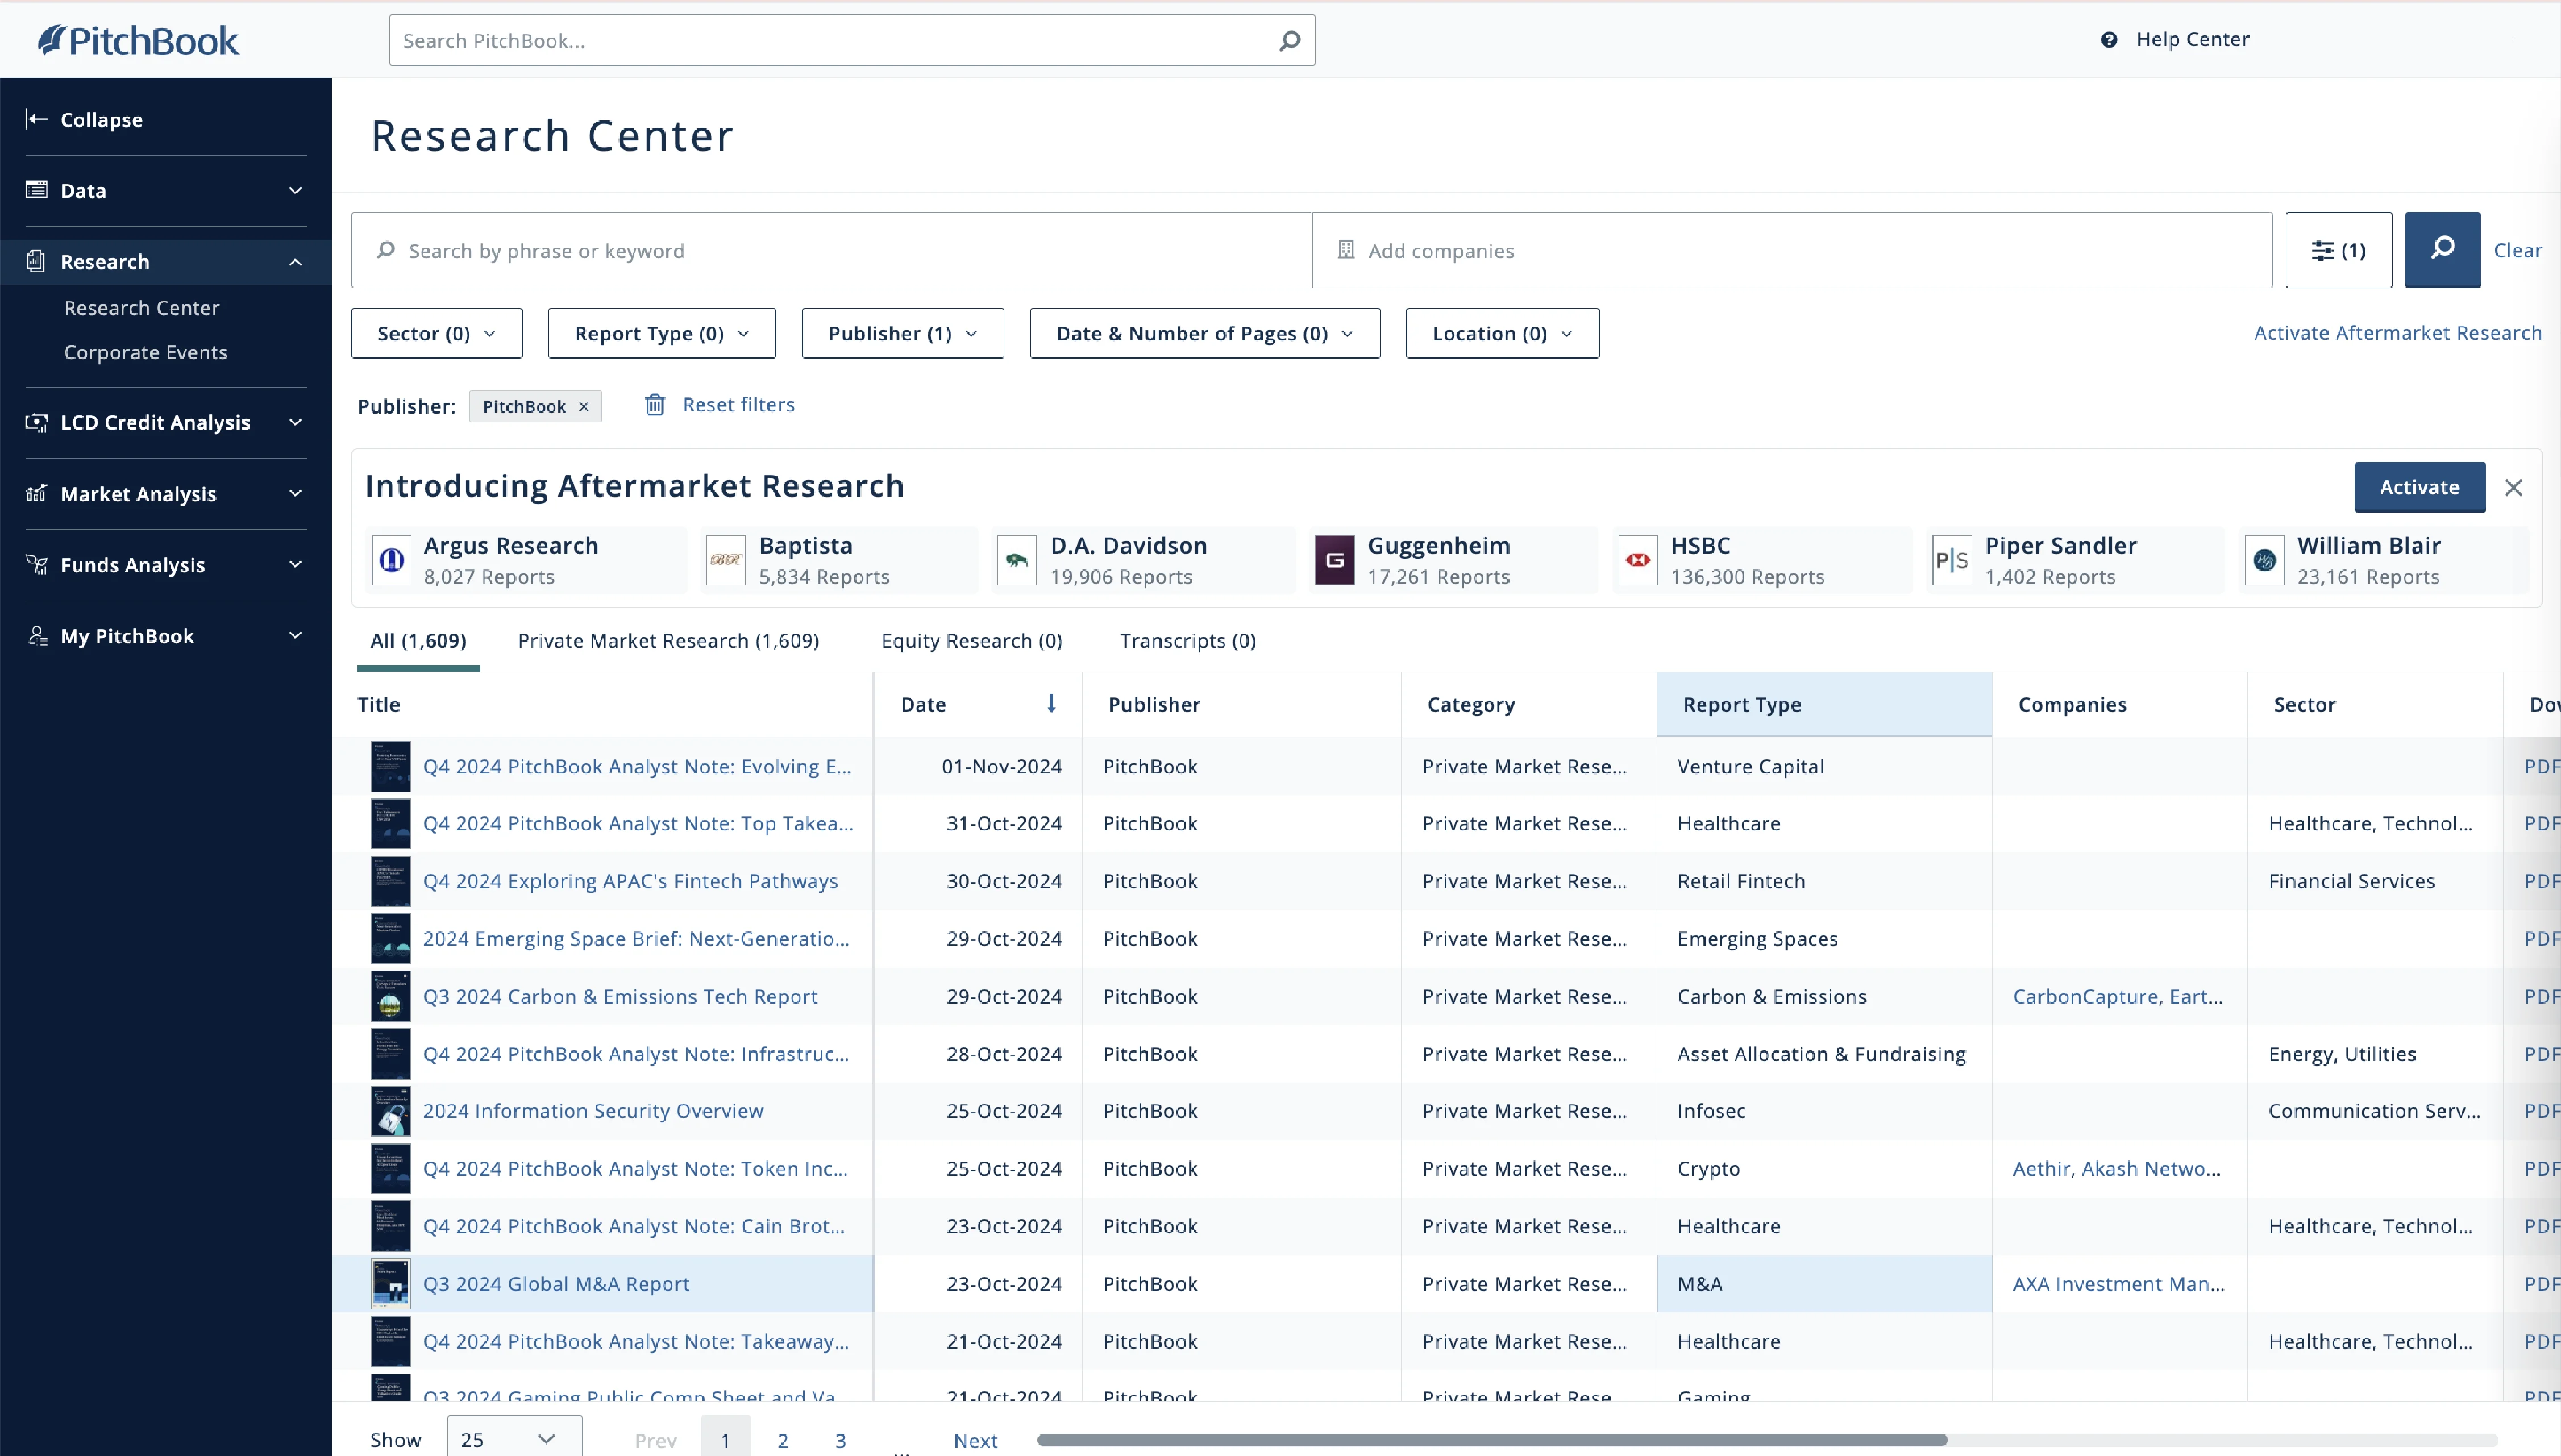Click the HSBC logo
The height and width of the screenshot is (1456, 2561).
coord(1638,560)
